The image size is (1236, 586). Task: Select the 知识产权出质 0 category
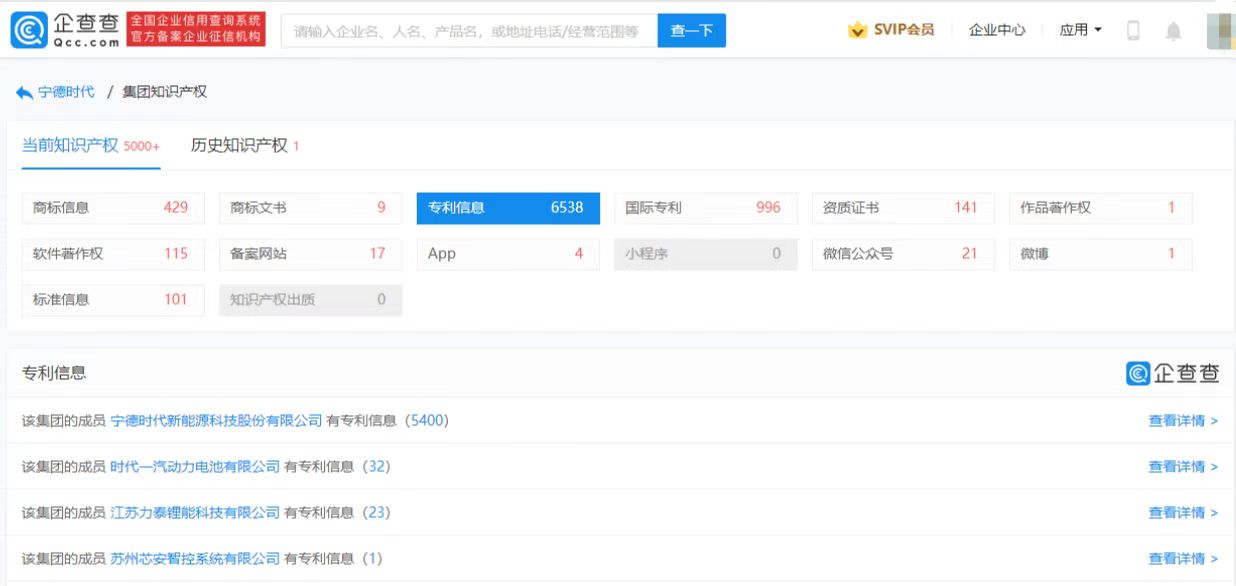tap(310, 300)
